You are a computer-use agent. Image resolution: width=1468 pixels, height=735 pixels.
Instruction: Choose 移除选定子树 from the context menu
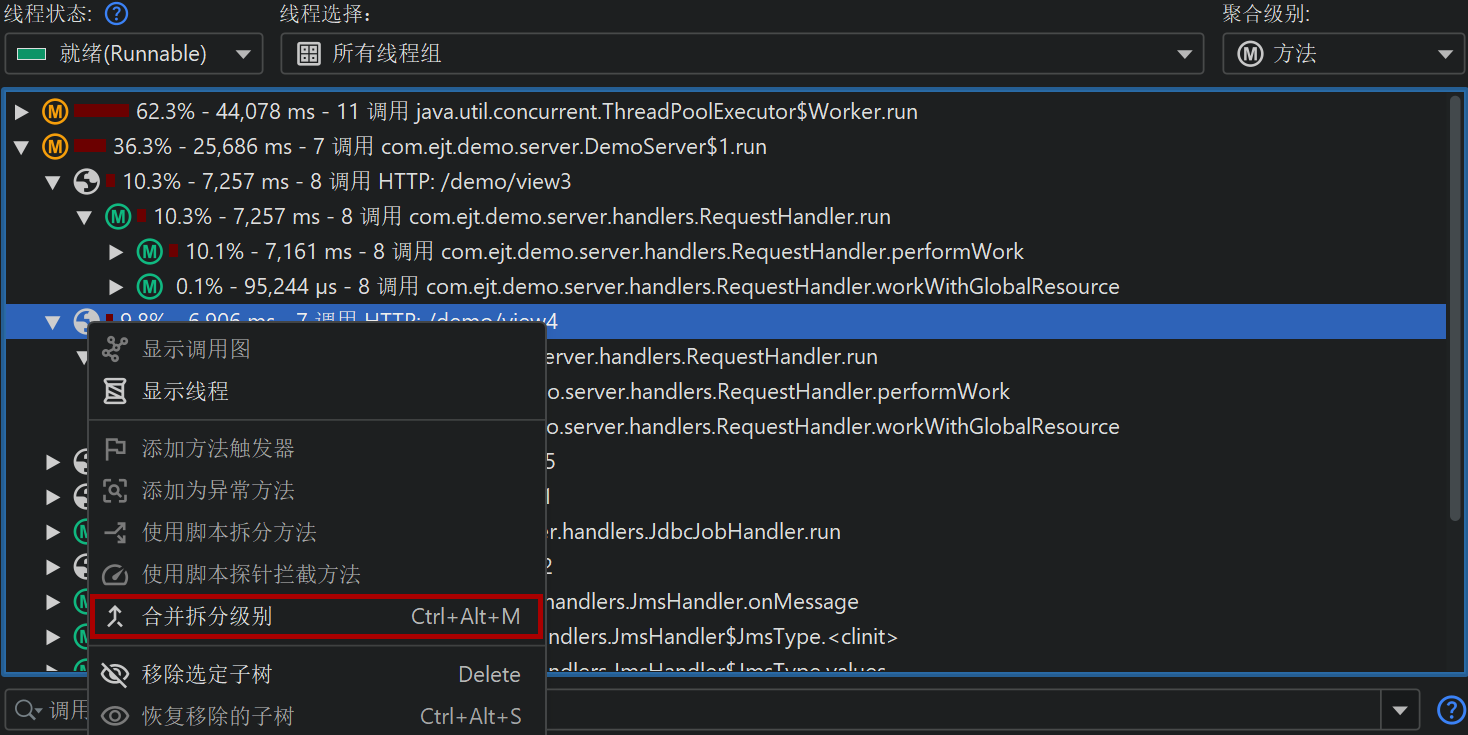[317, 675]
